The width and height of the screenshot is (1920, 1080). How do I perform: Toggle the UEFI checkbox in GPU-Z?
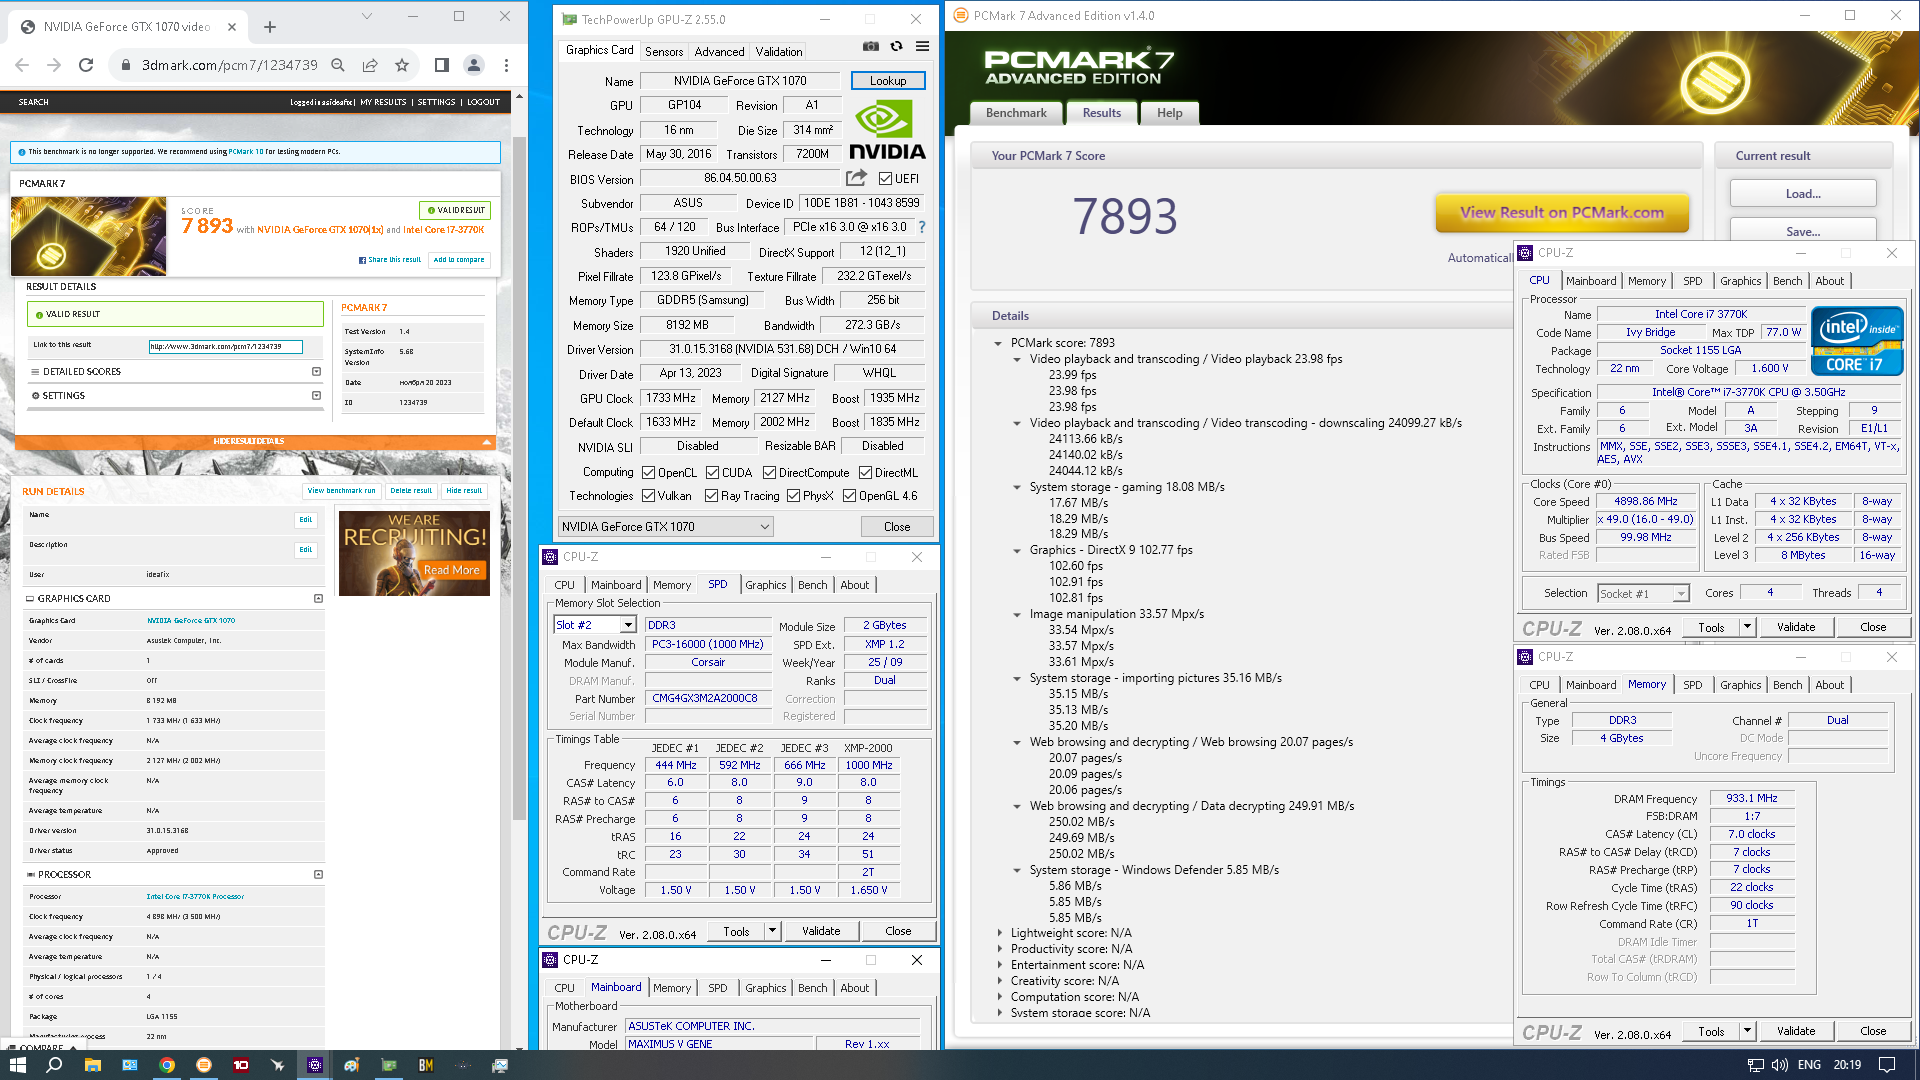click(885, 179)
